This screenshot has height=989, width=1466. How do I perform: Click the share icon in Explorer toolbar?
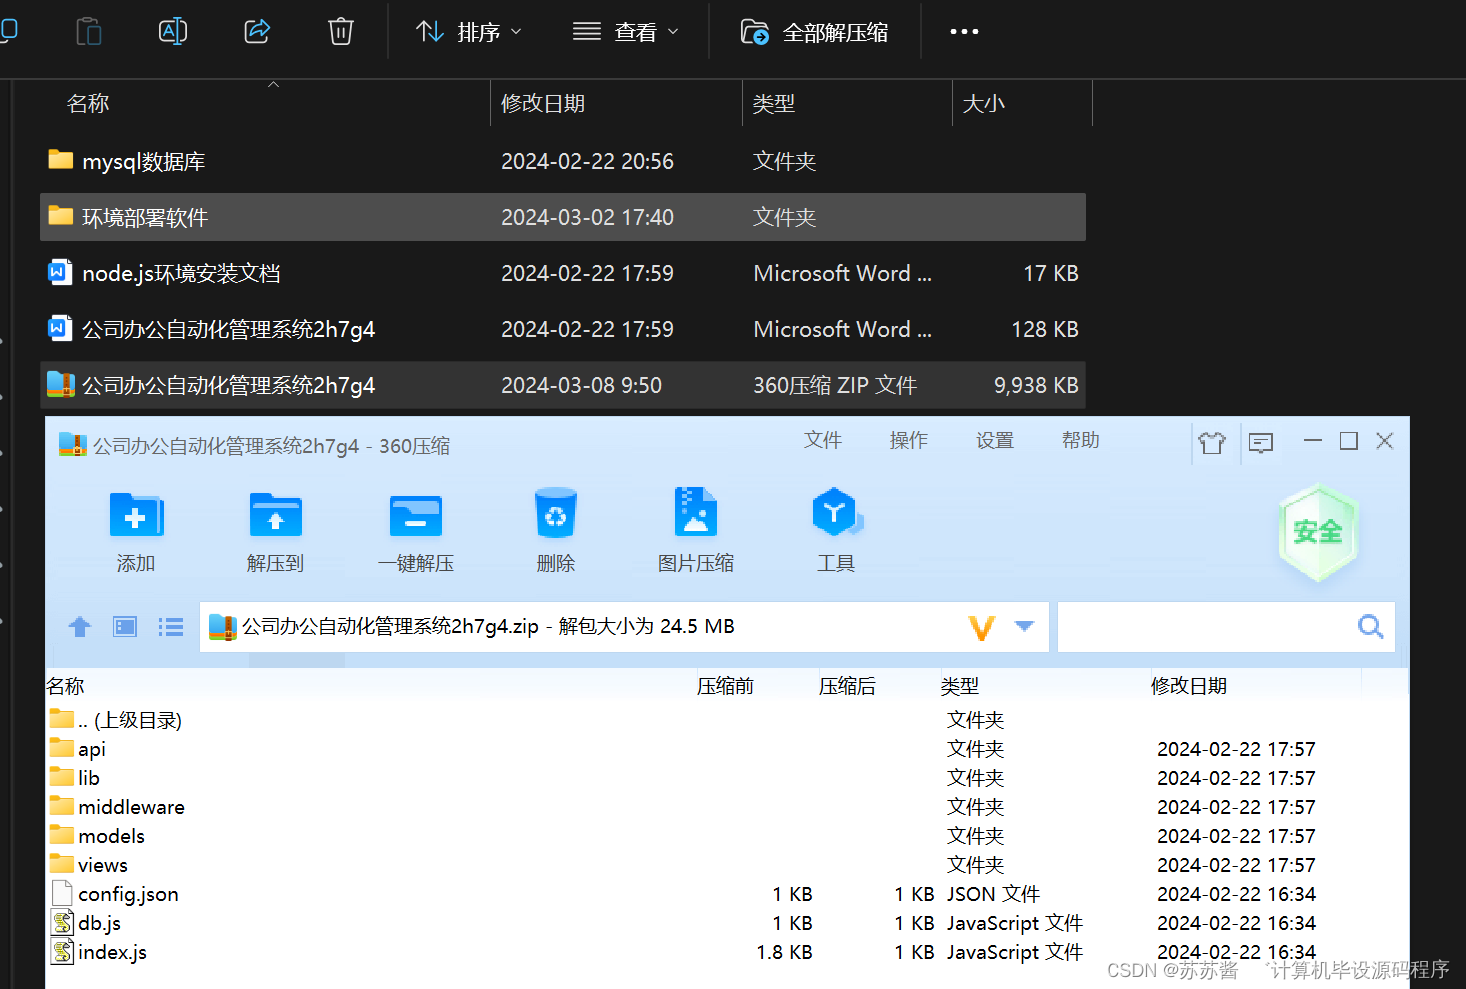(257, 31)
